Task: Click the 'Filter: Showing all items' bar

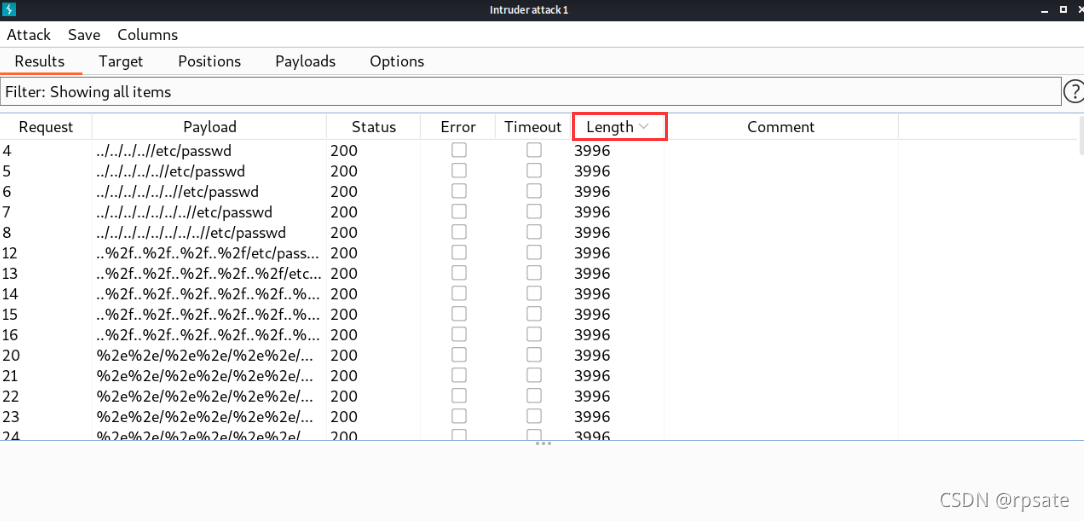Action: coord(531,91)
